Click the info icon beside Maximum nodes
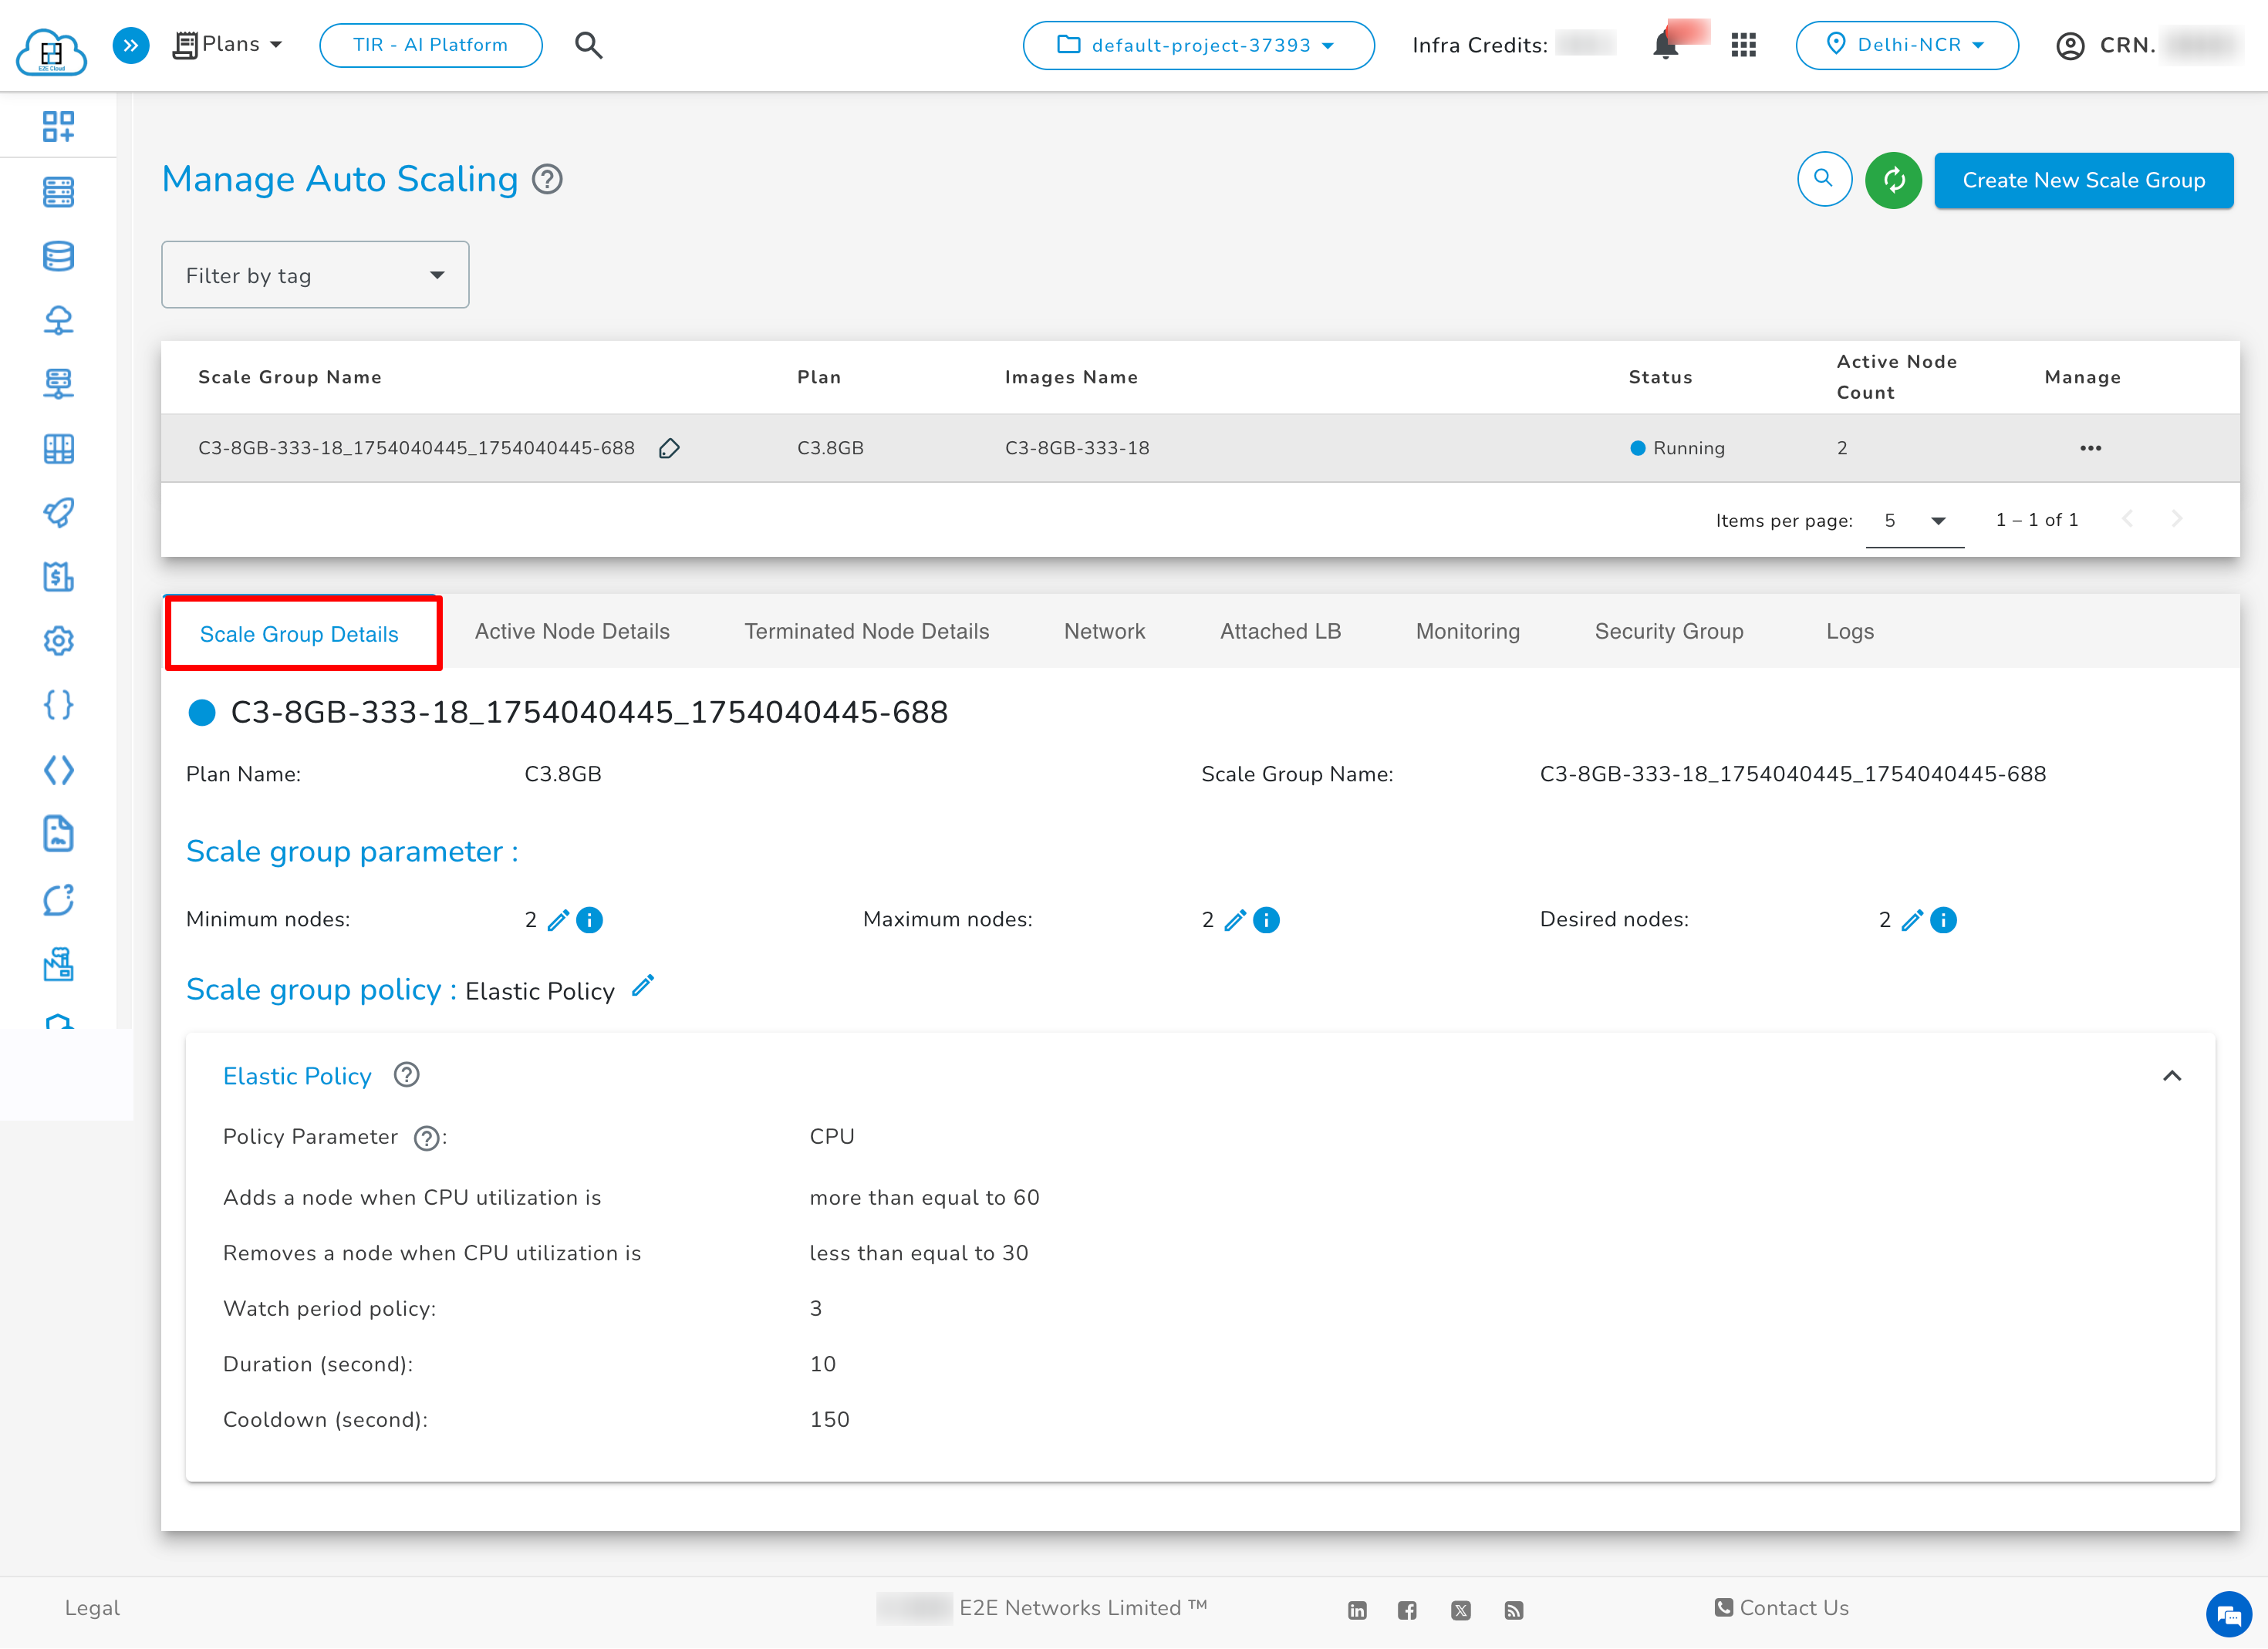Image resolution: width=2268 pixels, height=1649 pixels. point(1266,920)
